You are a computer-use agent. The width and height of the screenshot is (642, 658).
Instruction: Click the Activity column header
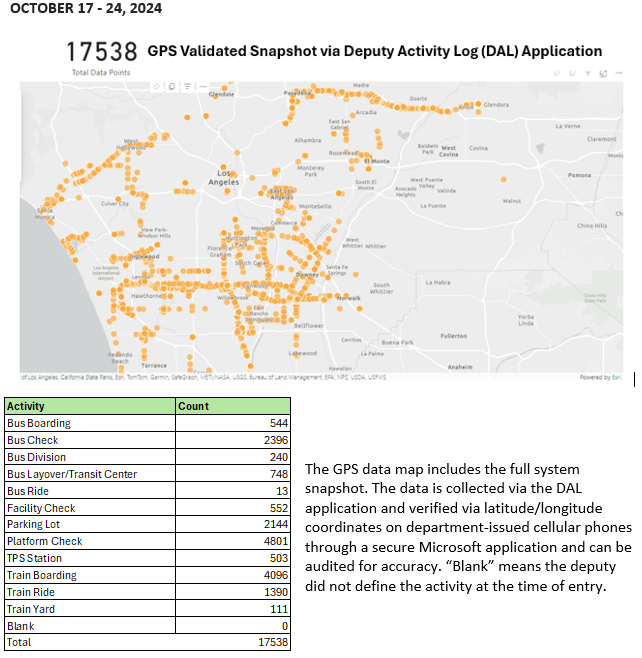[90, 407]
